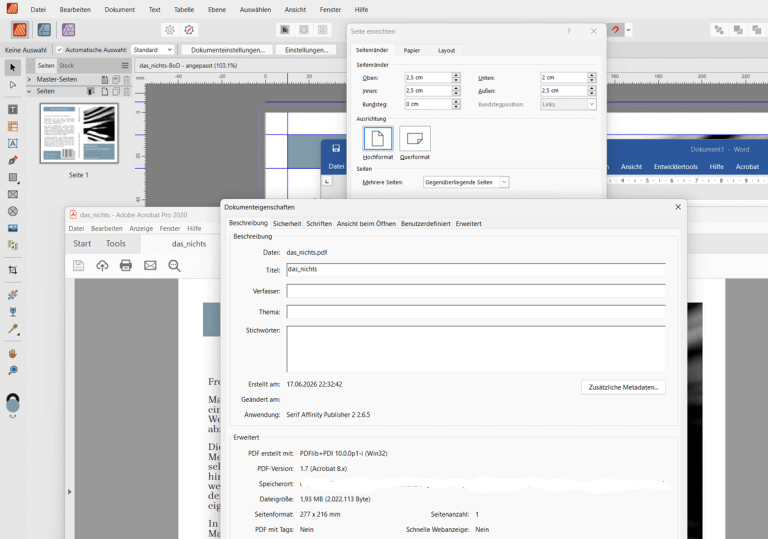Open the Mehrere Seiten dropdown
The width and height of the screenshot is (768, 539).
[x=466, y=182]
